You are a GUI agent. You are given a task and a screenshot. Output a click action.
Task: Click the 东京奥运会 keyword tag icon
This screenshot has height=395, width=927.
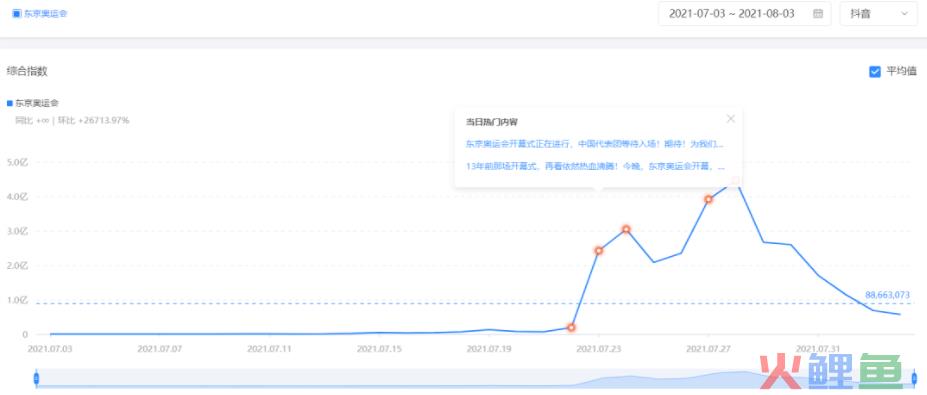tap(16, 13)
